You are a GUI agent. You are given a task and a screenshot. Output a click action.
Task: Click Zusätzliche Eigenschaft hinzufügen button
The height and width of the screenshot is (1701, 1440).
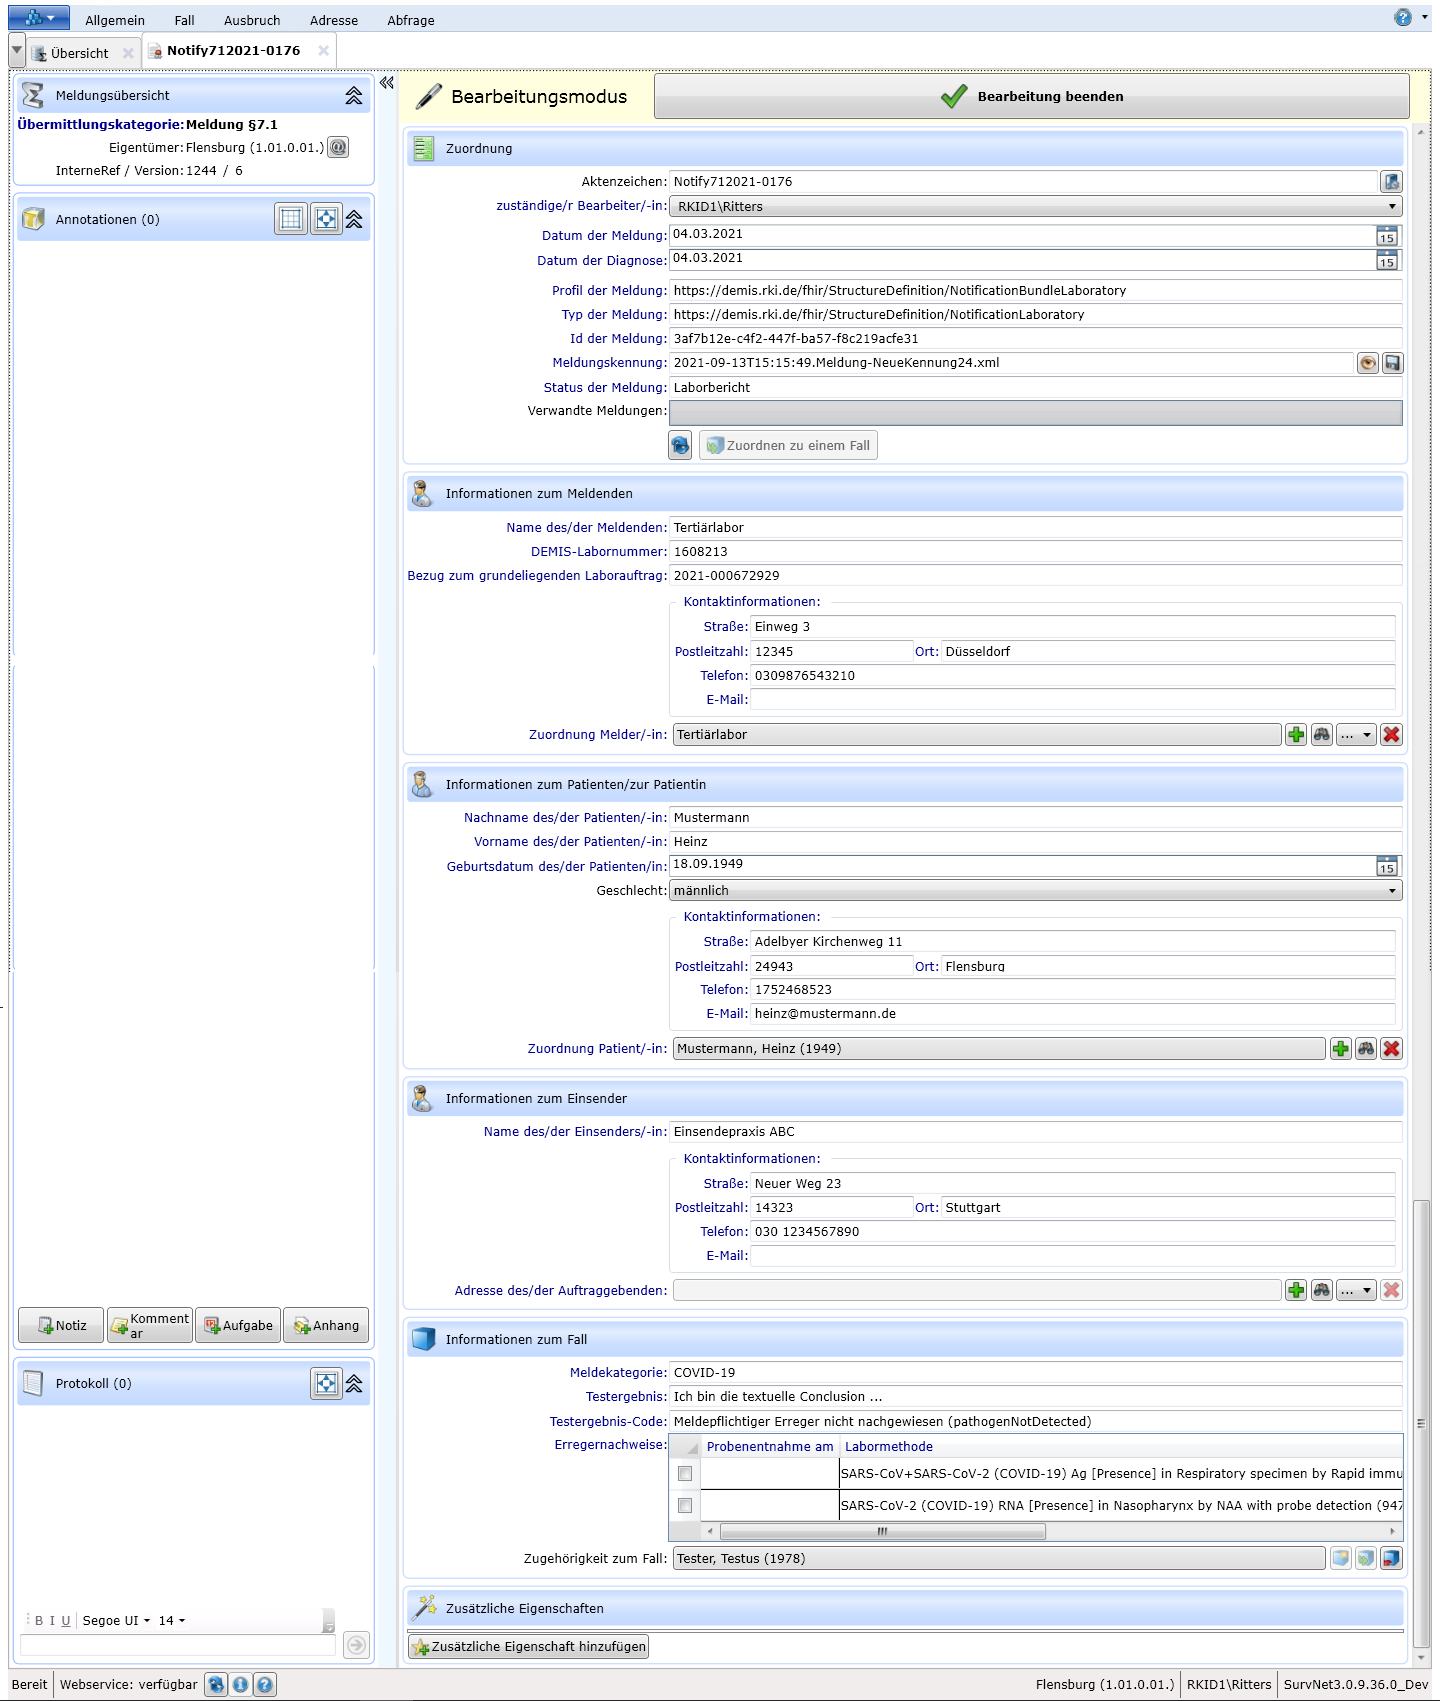click(529, 1647)
